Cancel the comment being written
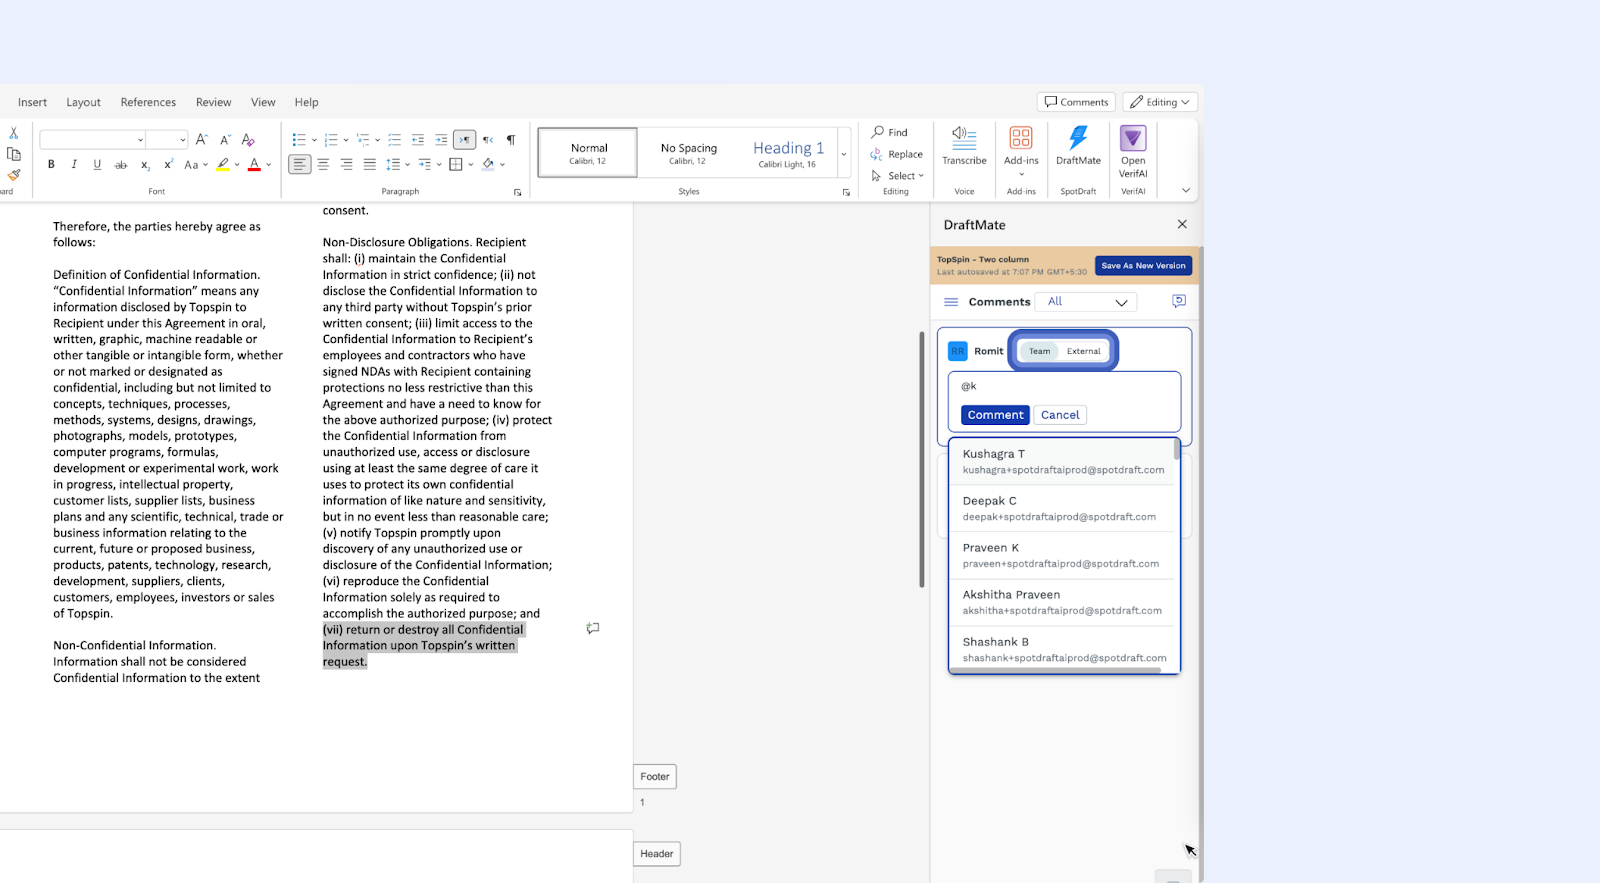The height and width of the screenshot is (883, 1600). pos(1060,415)
